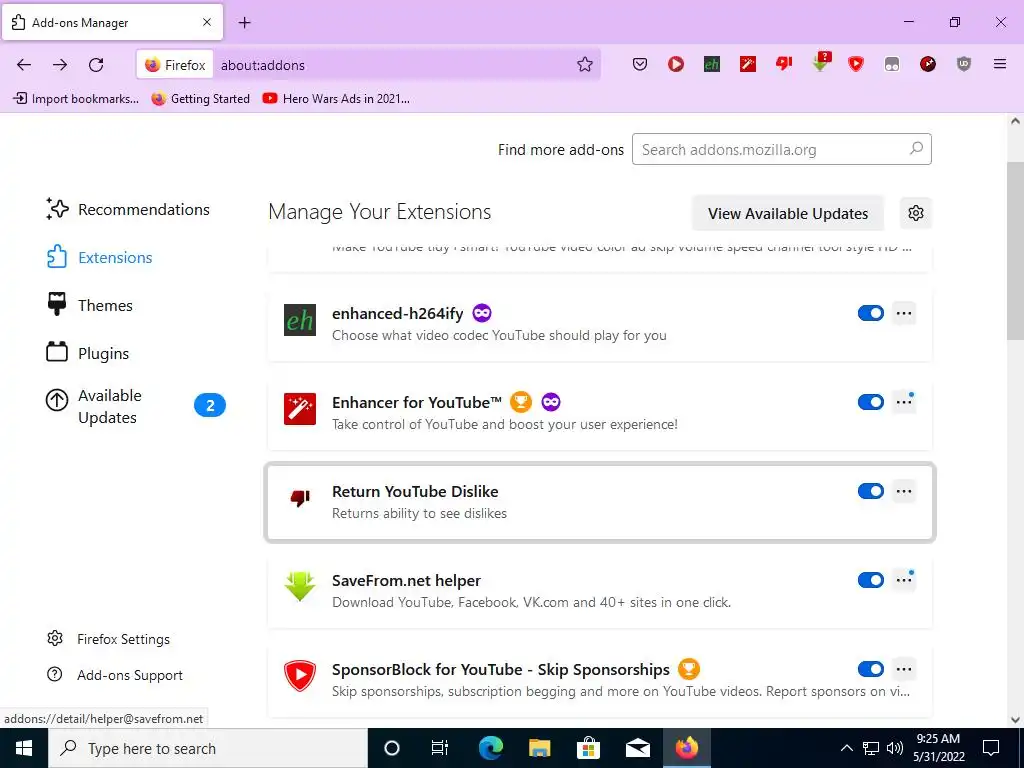Open the notification center icon
The width and height of the screenshot is (1024, 768).
click(991, 748)
